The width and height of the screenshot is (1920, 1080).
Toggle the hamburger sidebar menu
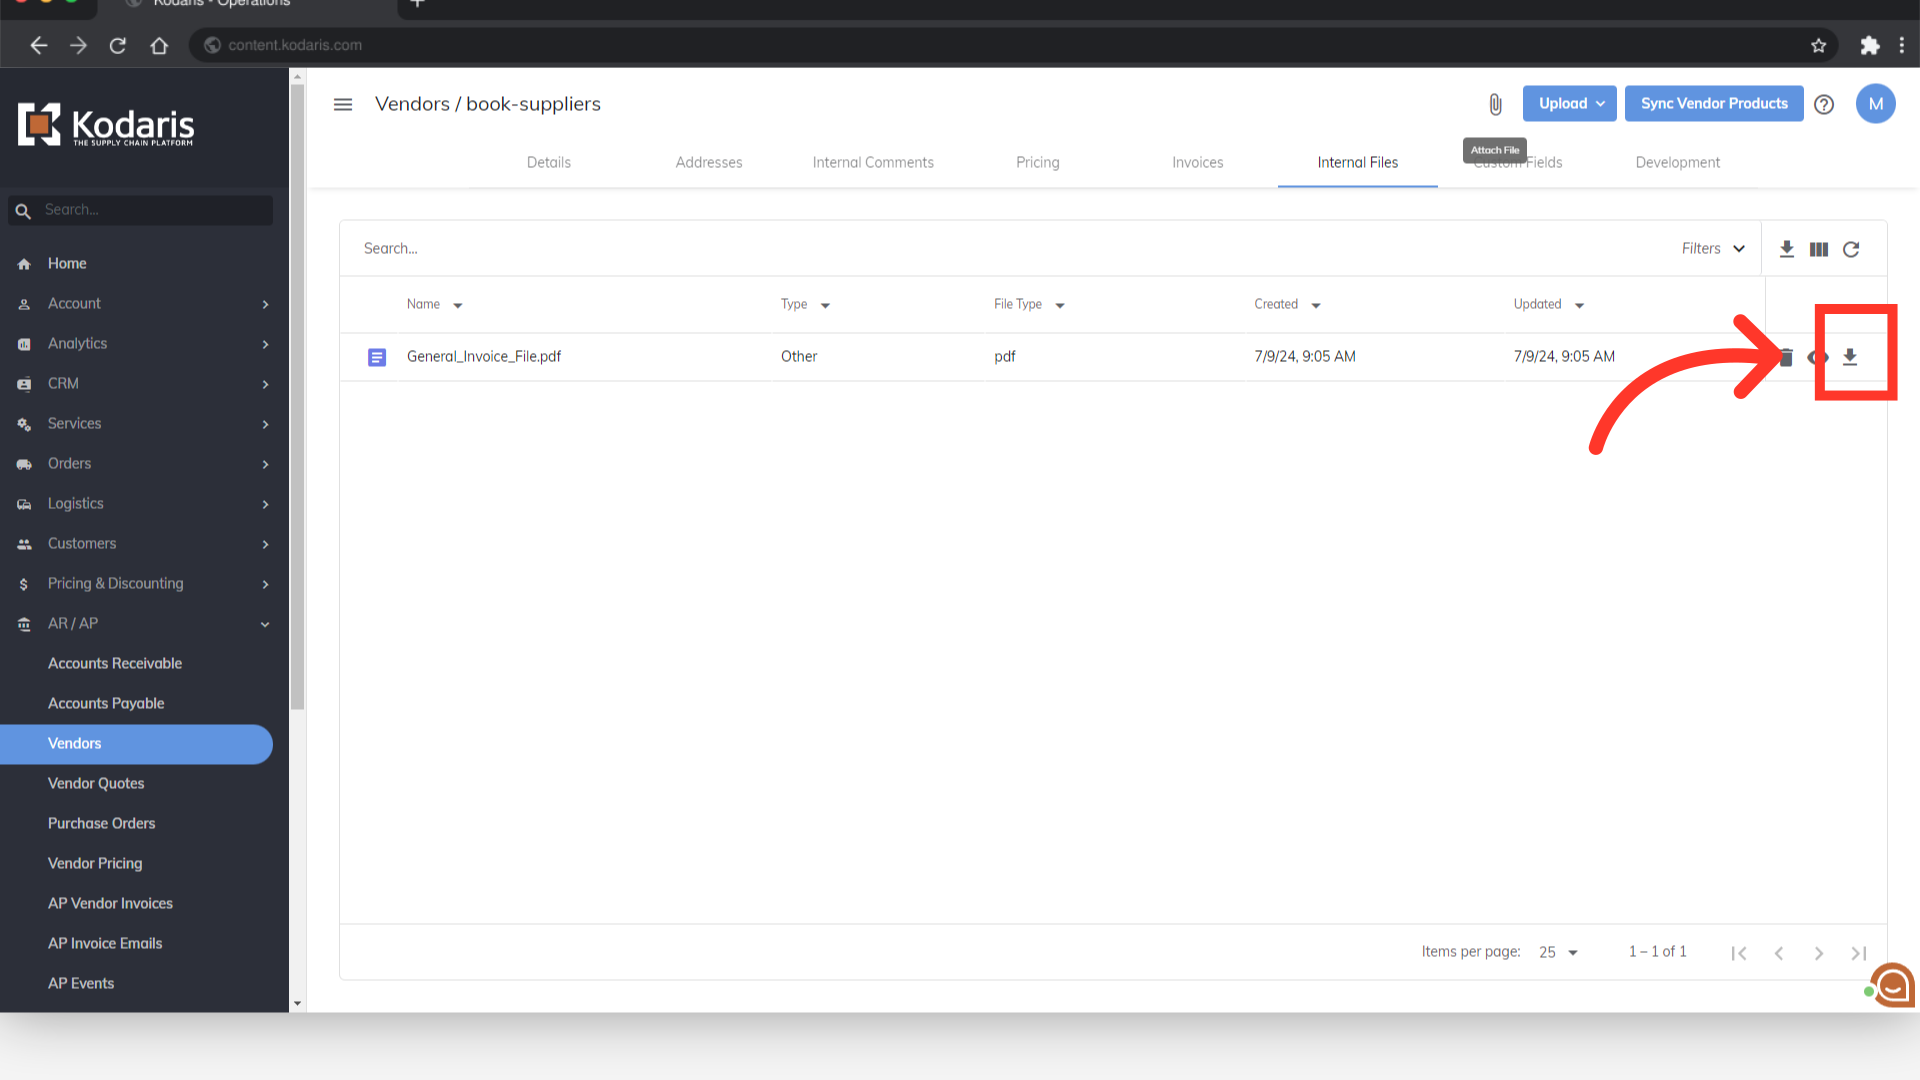343,104
